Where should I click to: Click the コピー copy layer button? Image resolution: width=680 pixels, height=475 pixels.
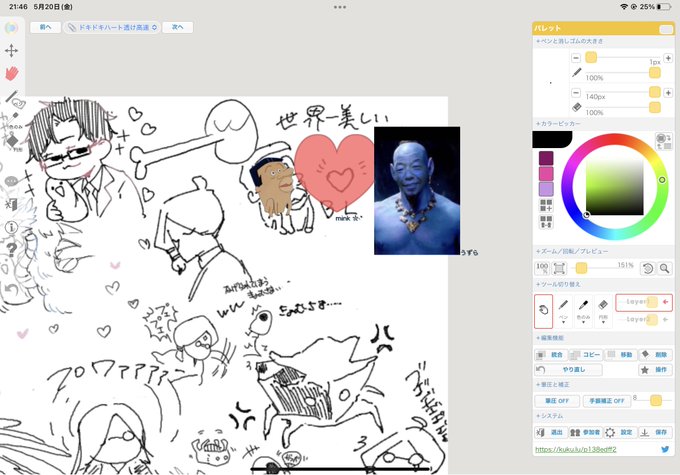tap(585, 355)
